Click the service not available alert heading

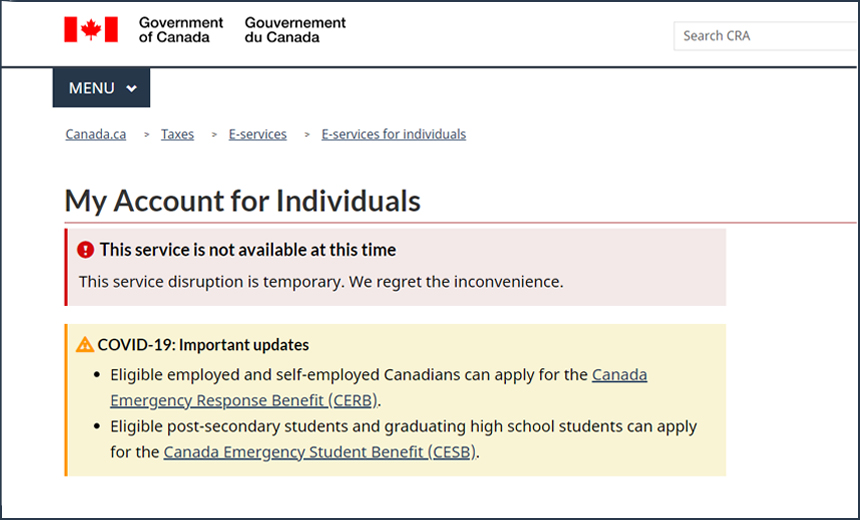point(247,250)
